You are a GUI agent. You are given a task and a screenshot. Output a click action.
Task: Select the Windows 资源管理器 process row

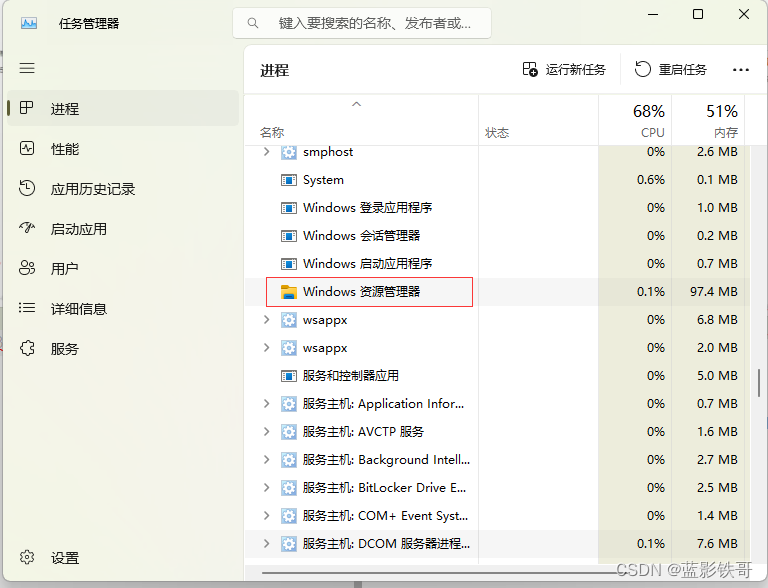497,292
